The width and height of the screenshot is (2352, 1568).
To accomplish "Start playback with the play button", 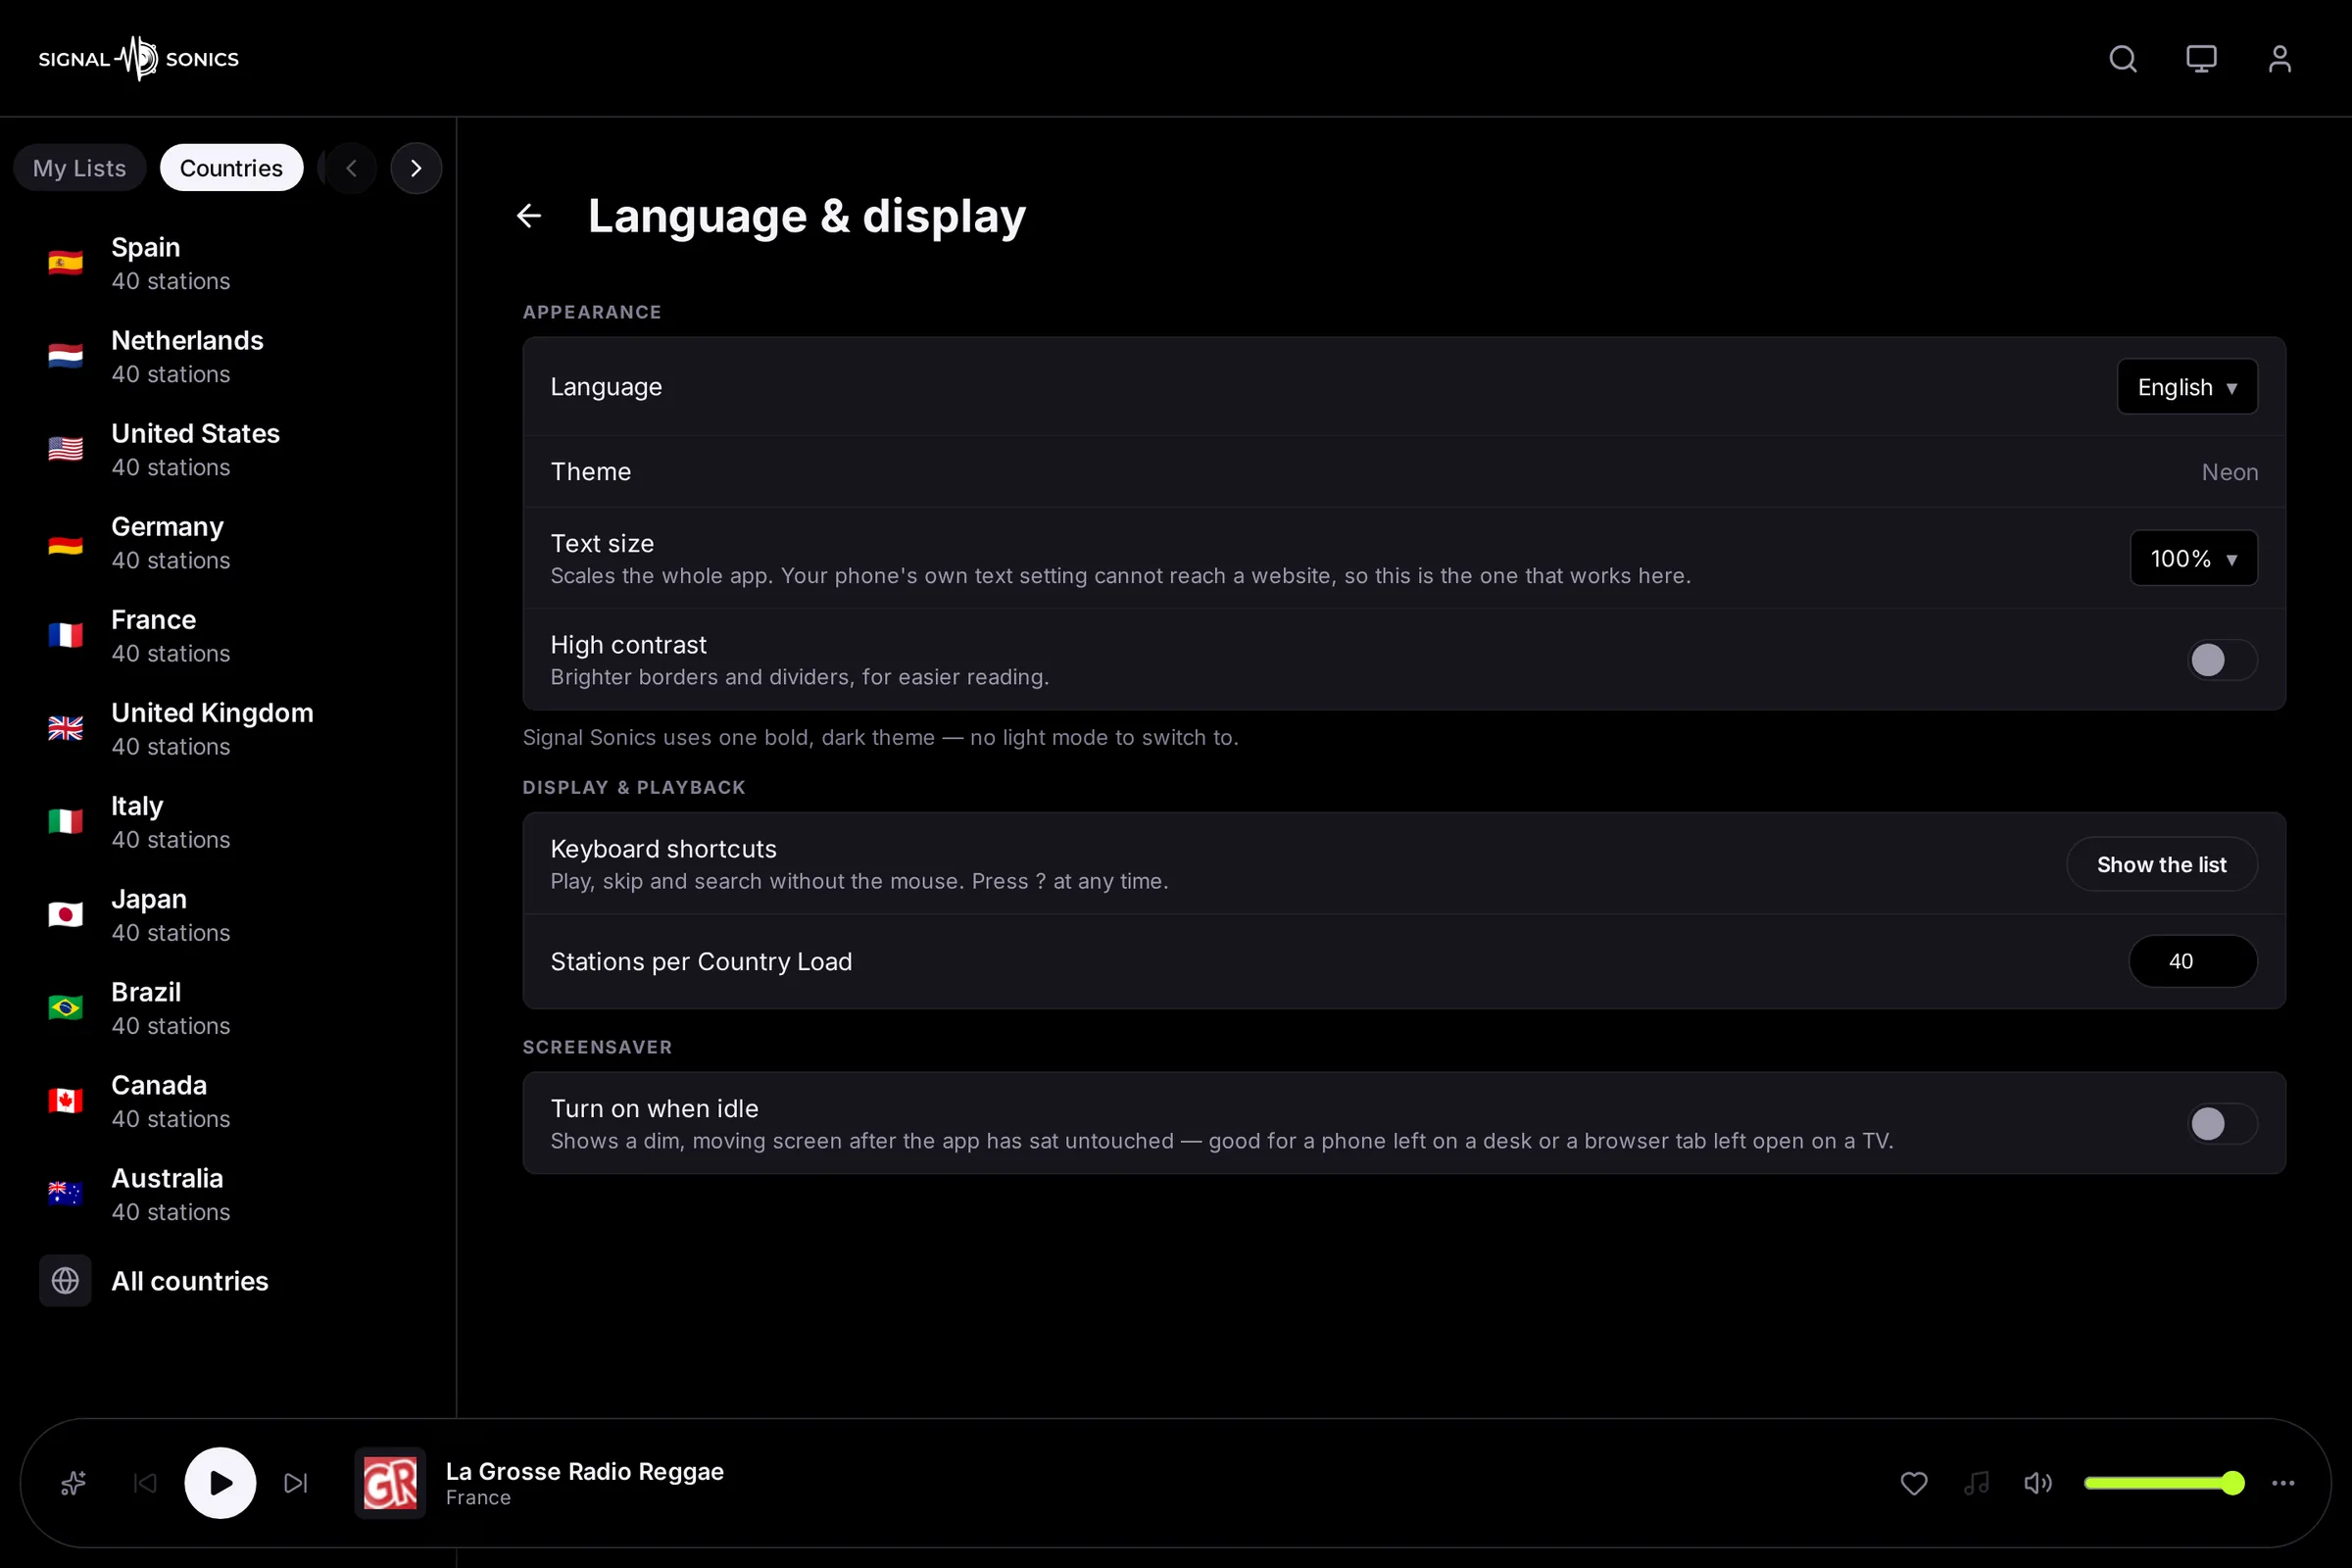I will [x=220, y=1483].
